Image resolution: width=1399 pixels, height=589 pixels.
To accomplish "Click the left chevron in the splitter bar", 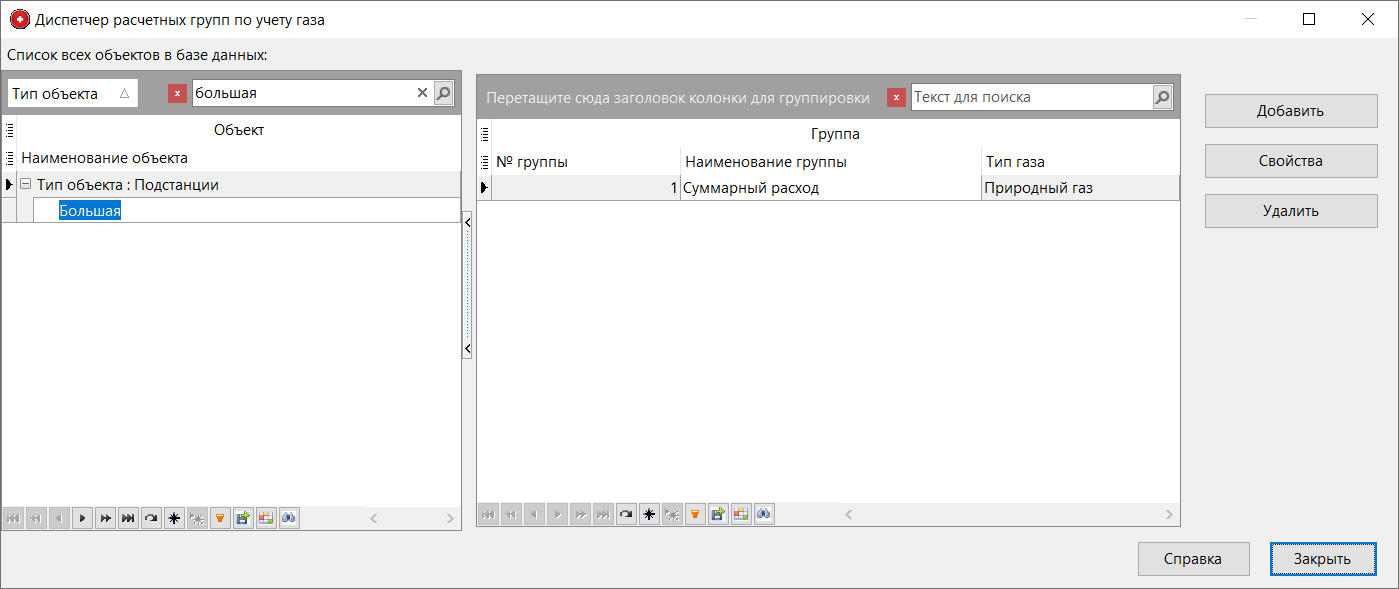I will pyautogui.click(x=468, y=222).
